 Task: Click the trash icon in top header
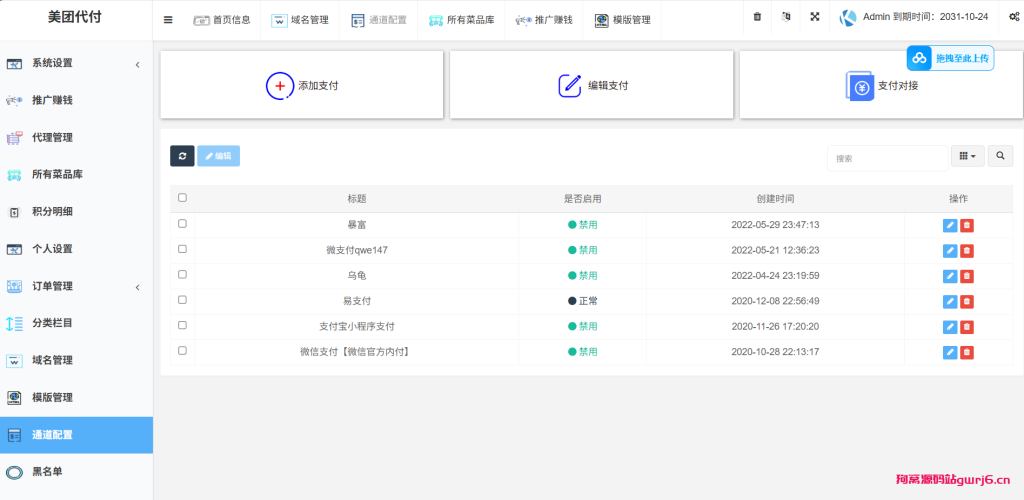pos(757,18)
